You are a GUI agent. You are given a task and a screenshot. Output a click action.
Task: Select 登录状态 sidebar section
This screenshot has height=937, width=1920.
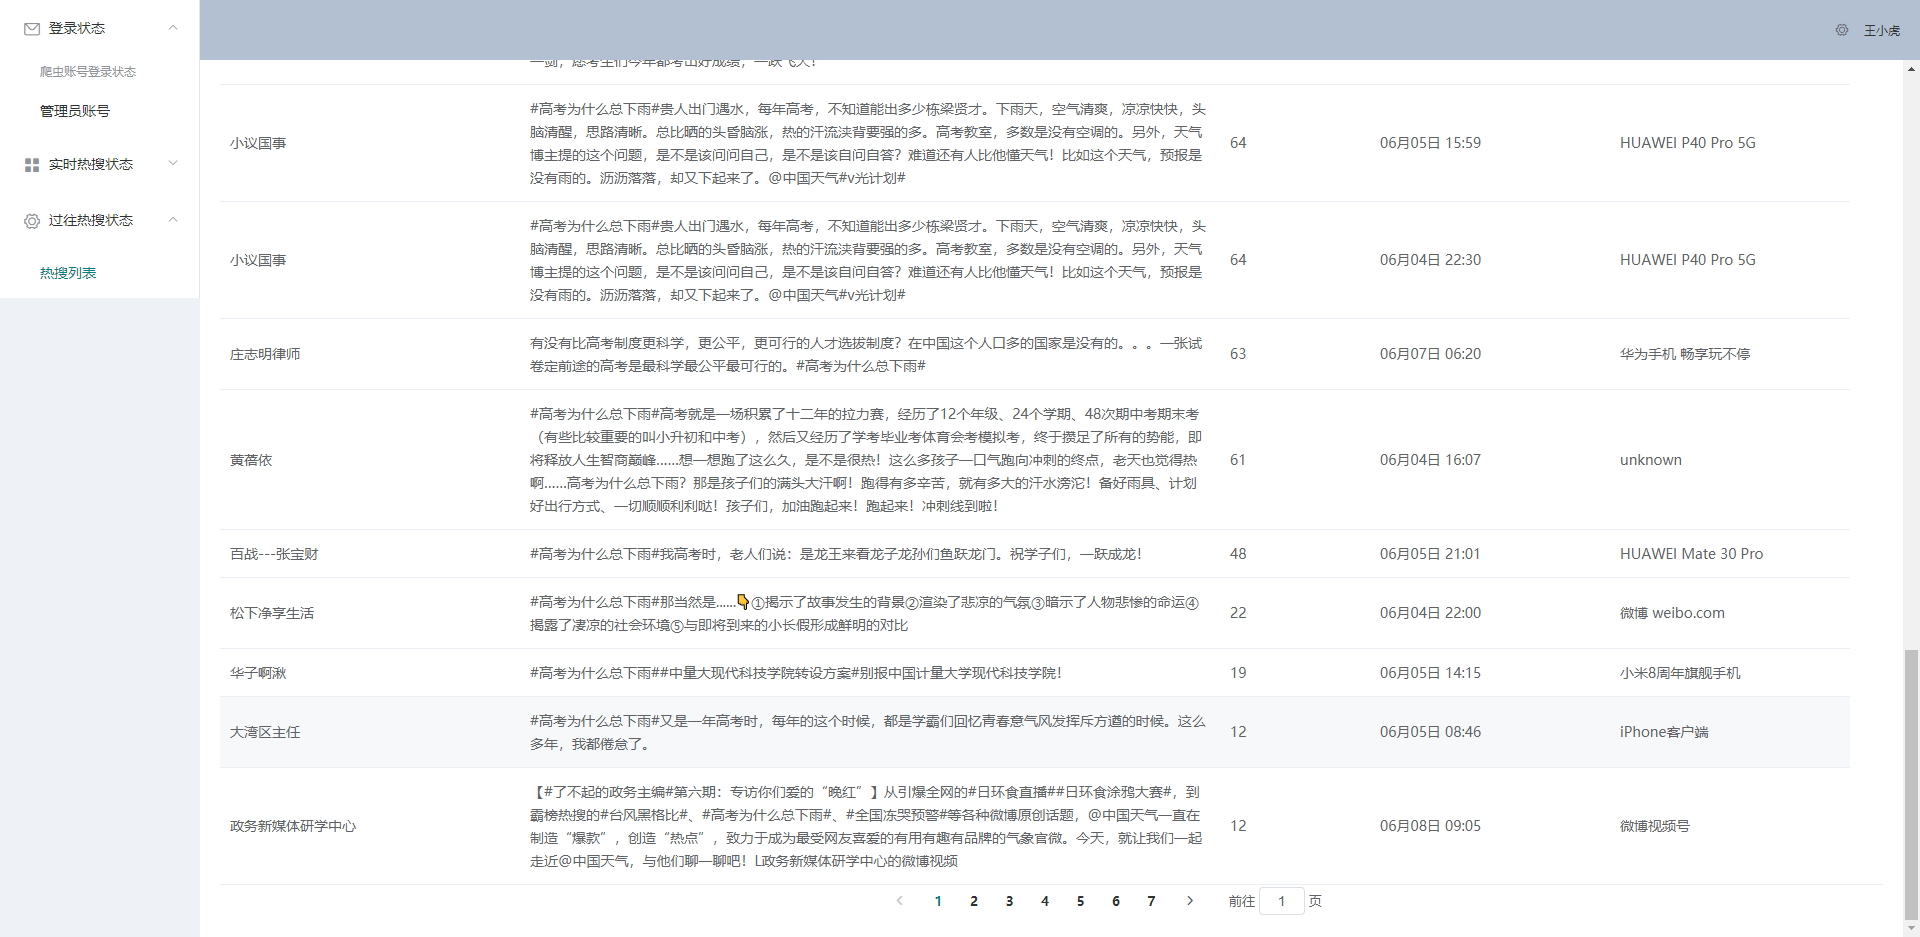(100, 28)
